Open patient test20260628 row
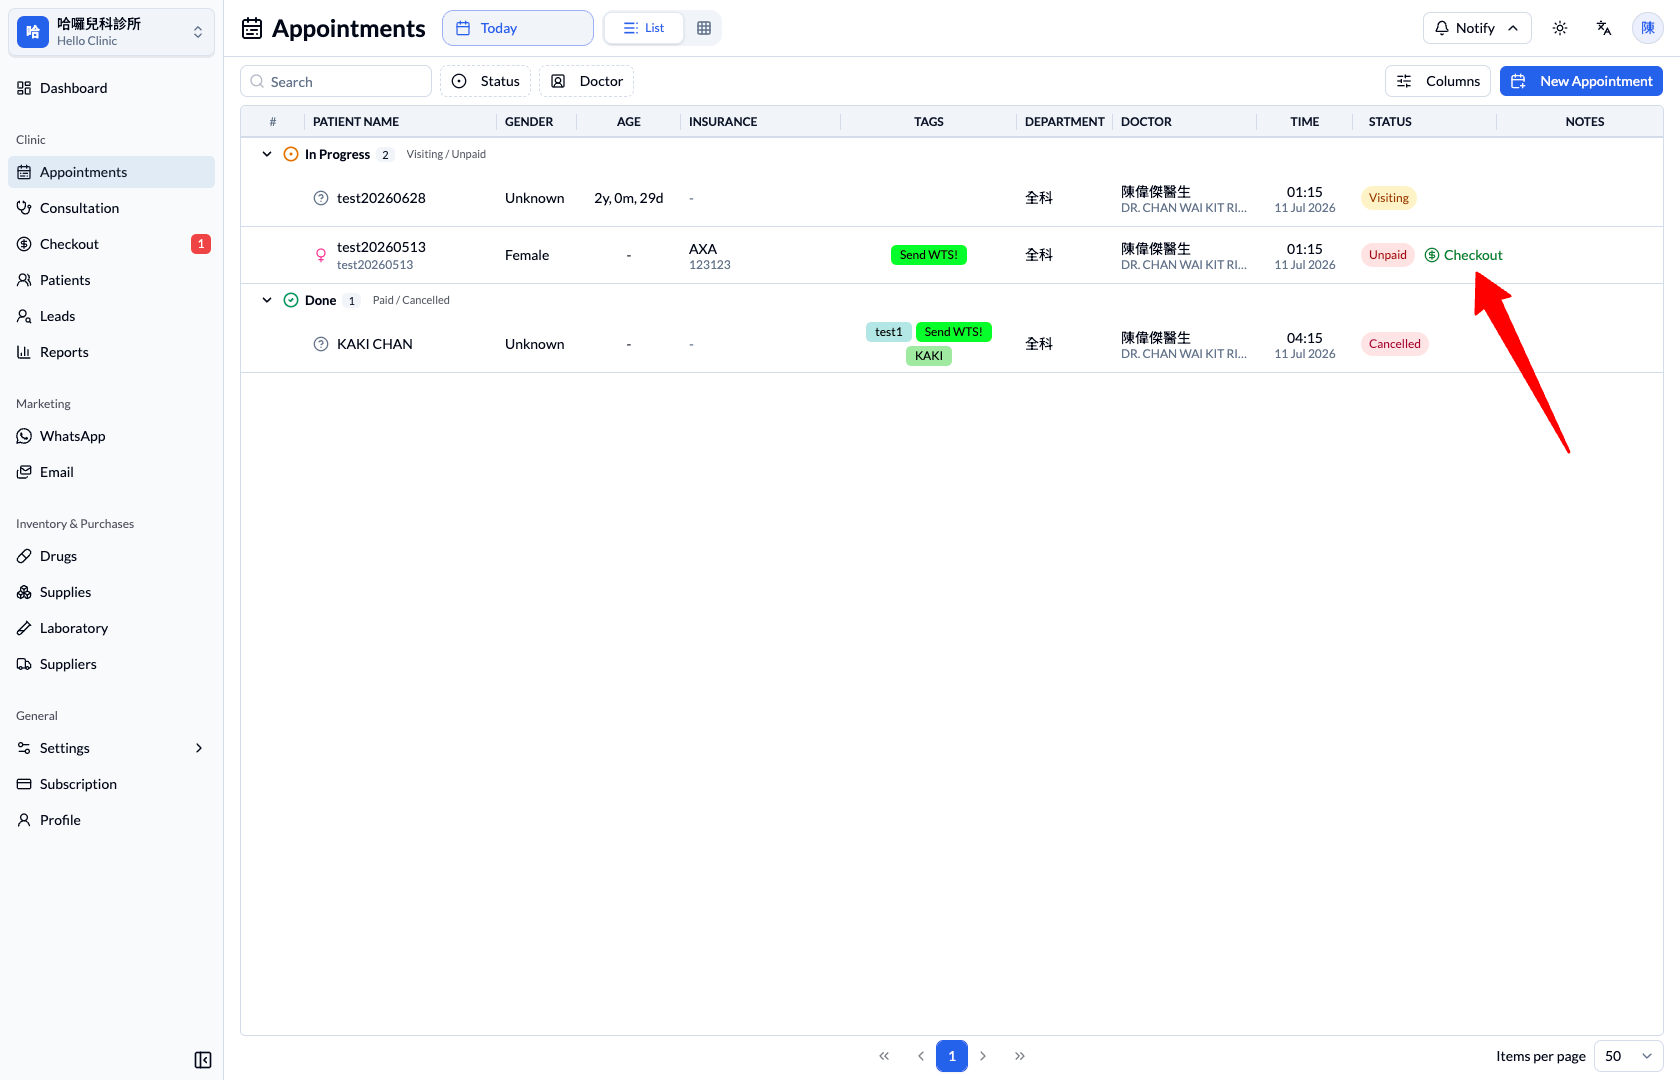Screen dimensions: 1680x1080 951,198
